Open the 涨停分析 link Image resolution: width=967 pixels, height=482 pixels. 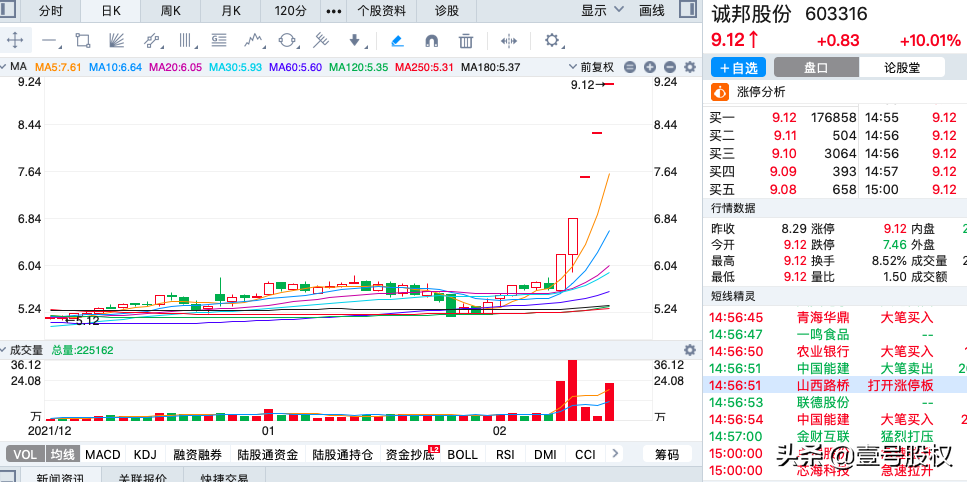click(x=762, y=92)
